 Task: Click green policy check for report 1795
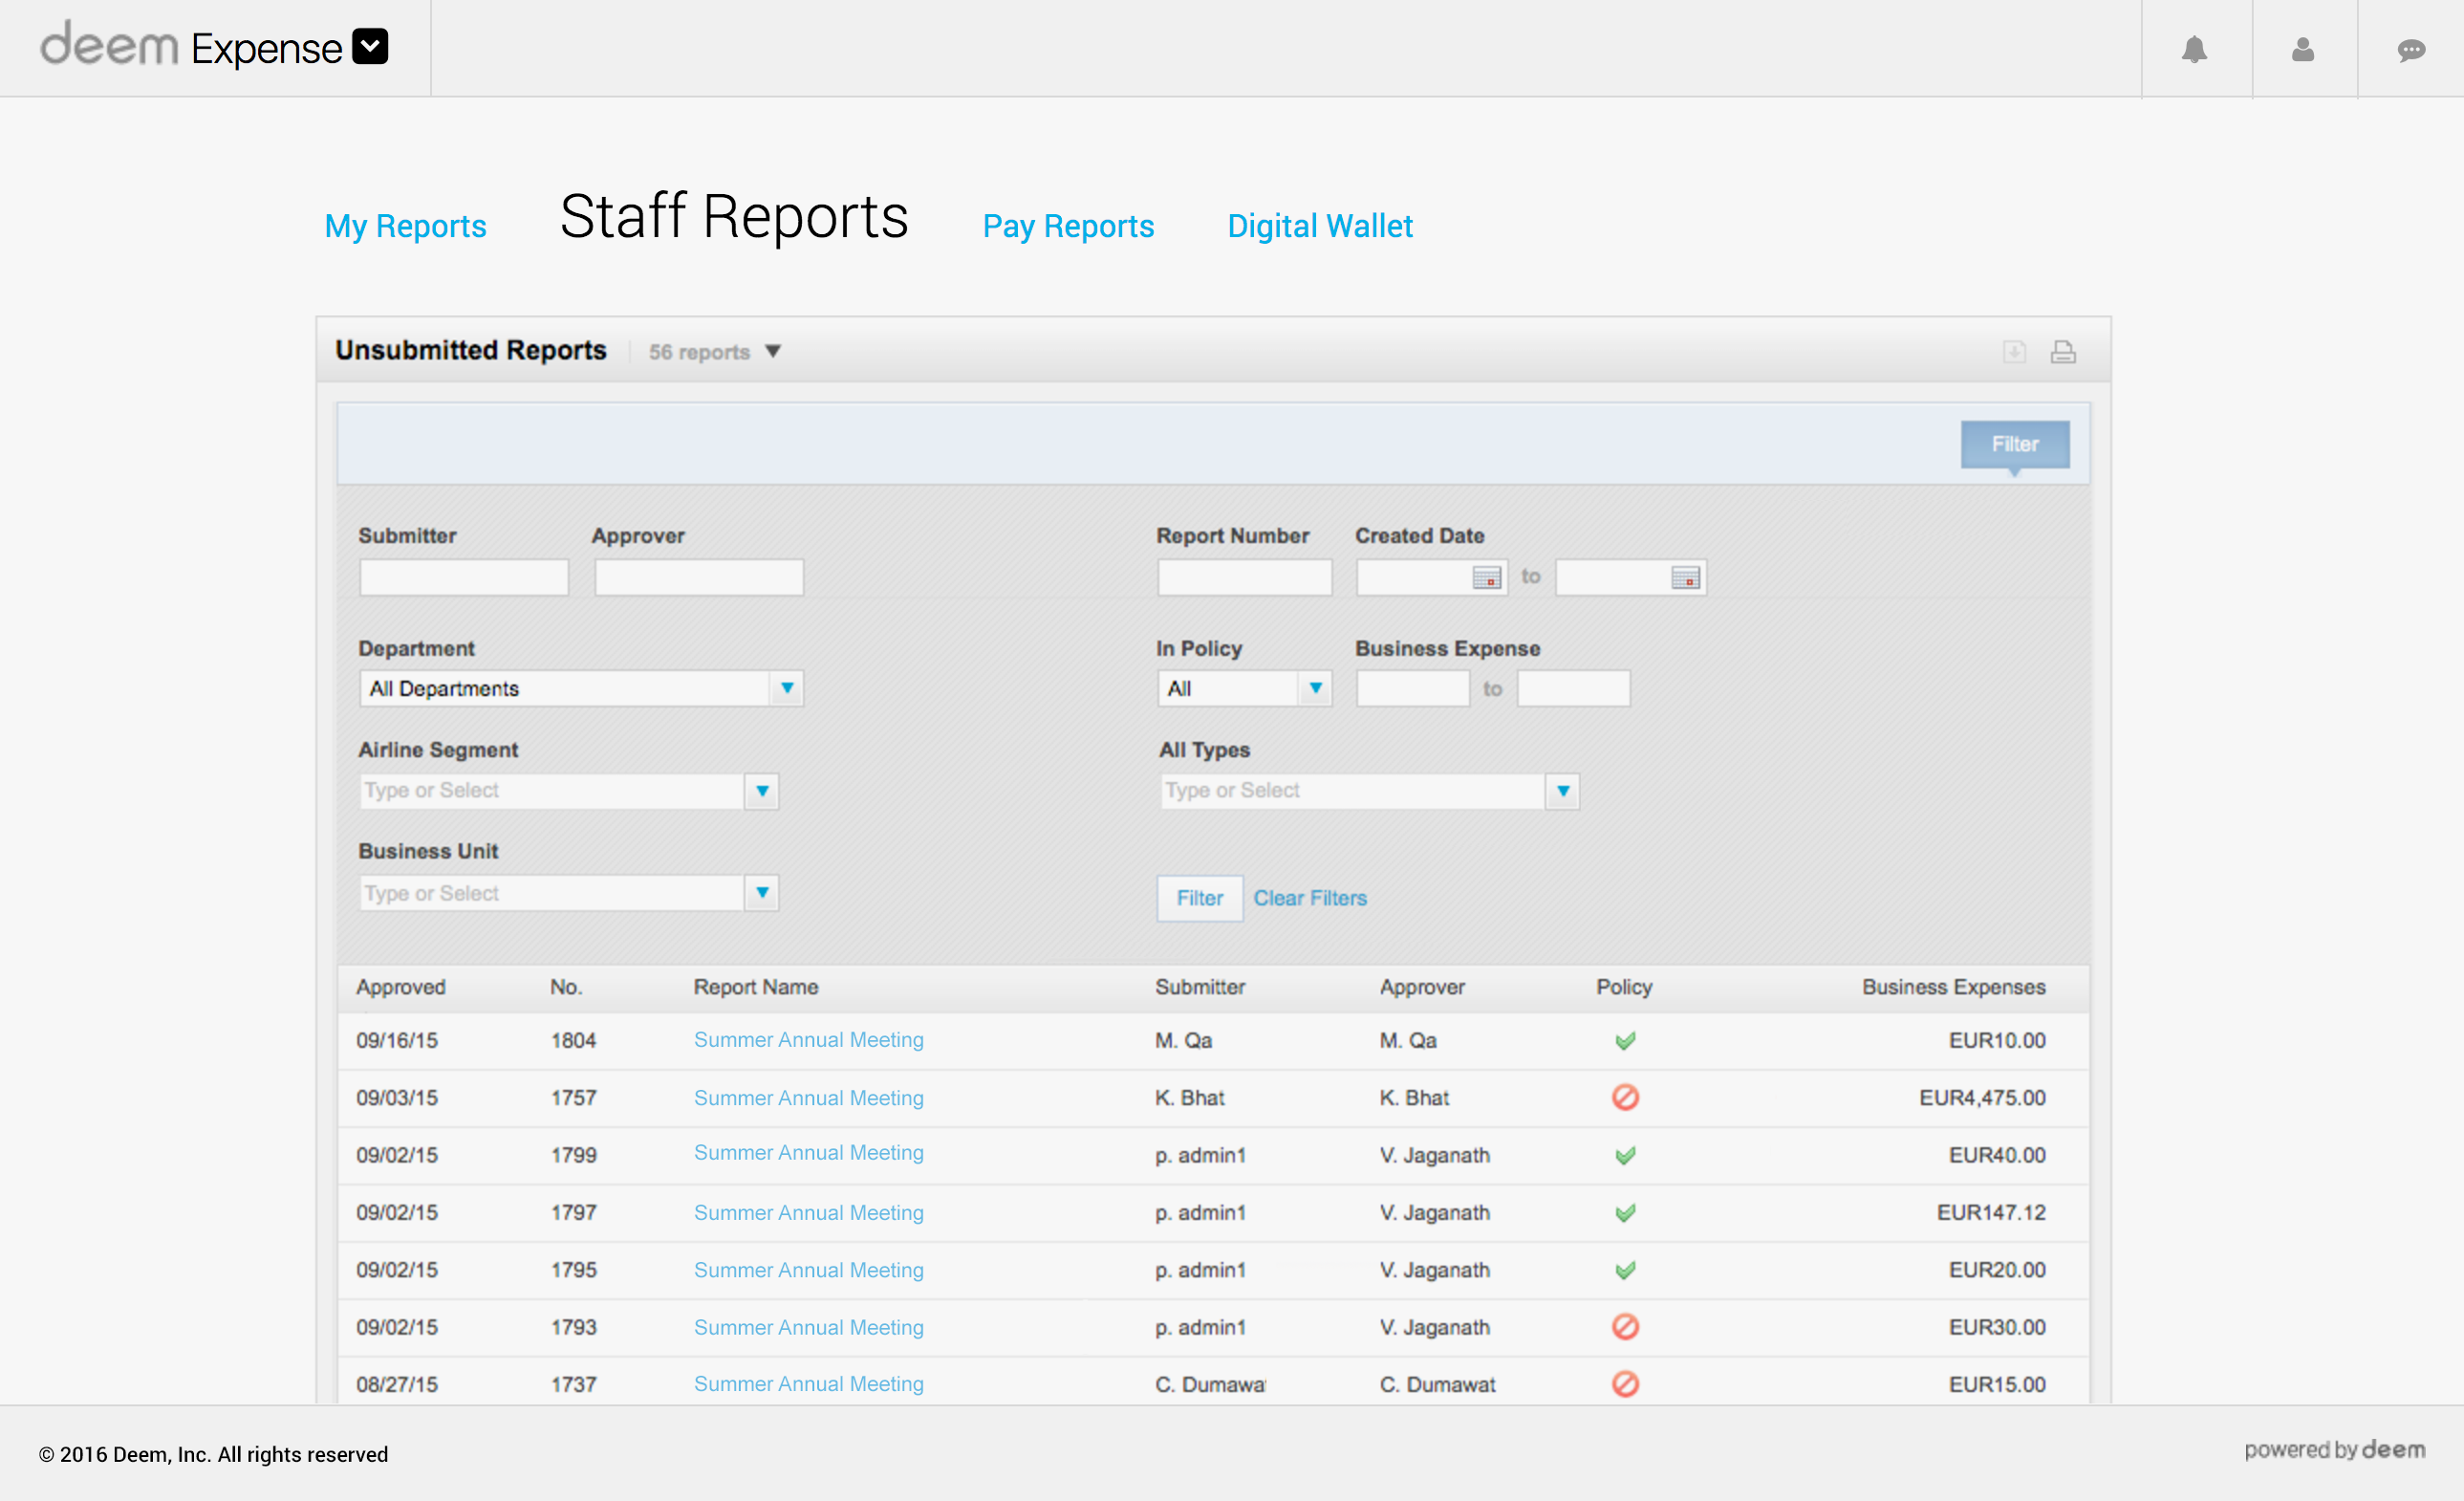coord(1625,1270)
